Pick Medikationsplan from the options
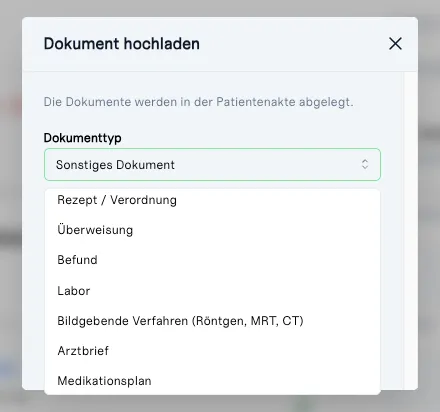This screenshot has height=412, width=440. pos(212,381)
